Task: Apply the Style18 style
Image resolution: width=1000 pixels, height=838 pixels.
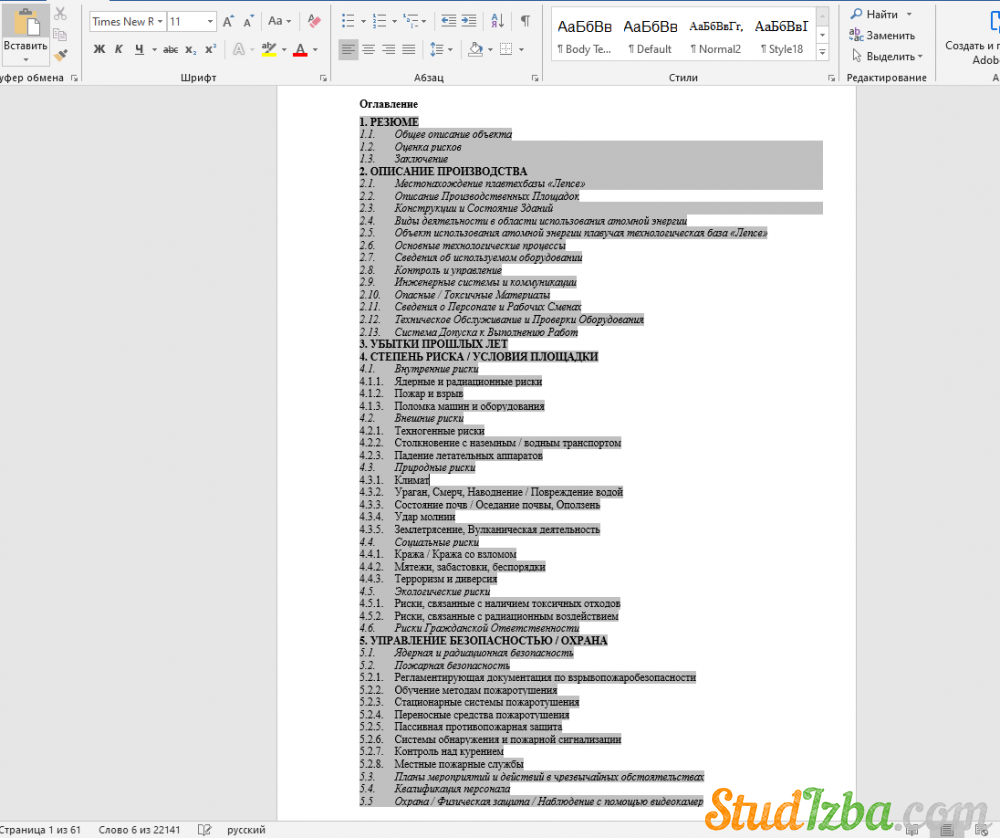Action: (781, 35)
